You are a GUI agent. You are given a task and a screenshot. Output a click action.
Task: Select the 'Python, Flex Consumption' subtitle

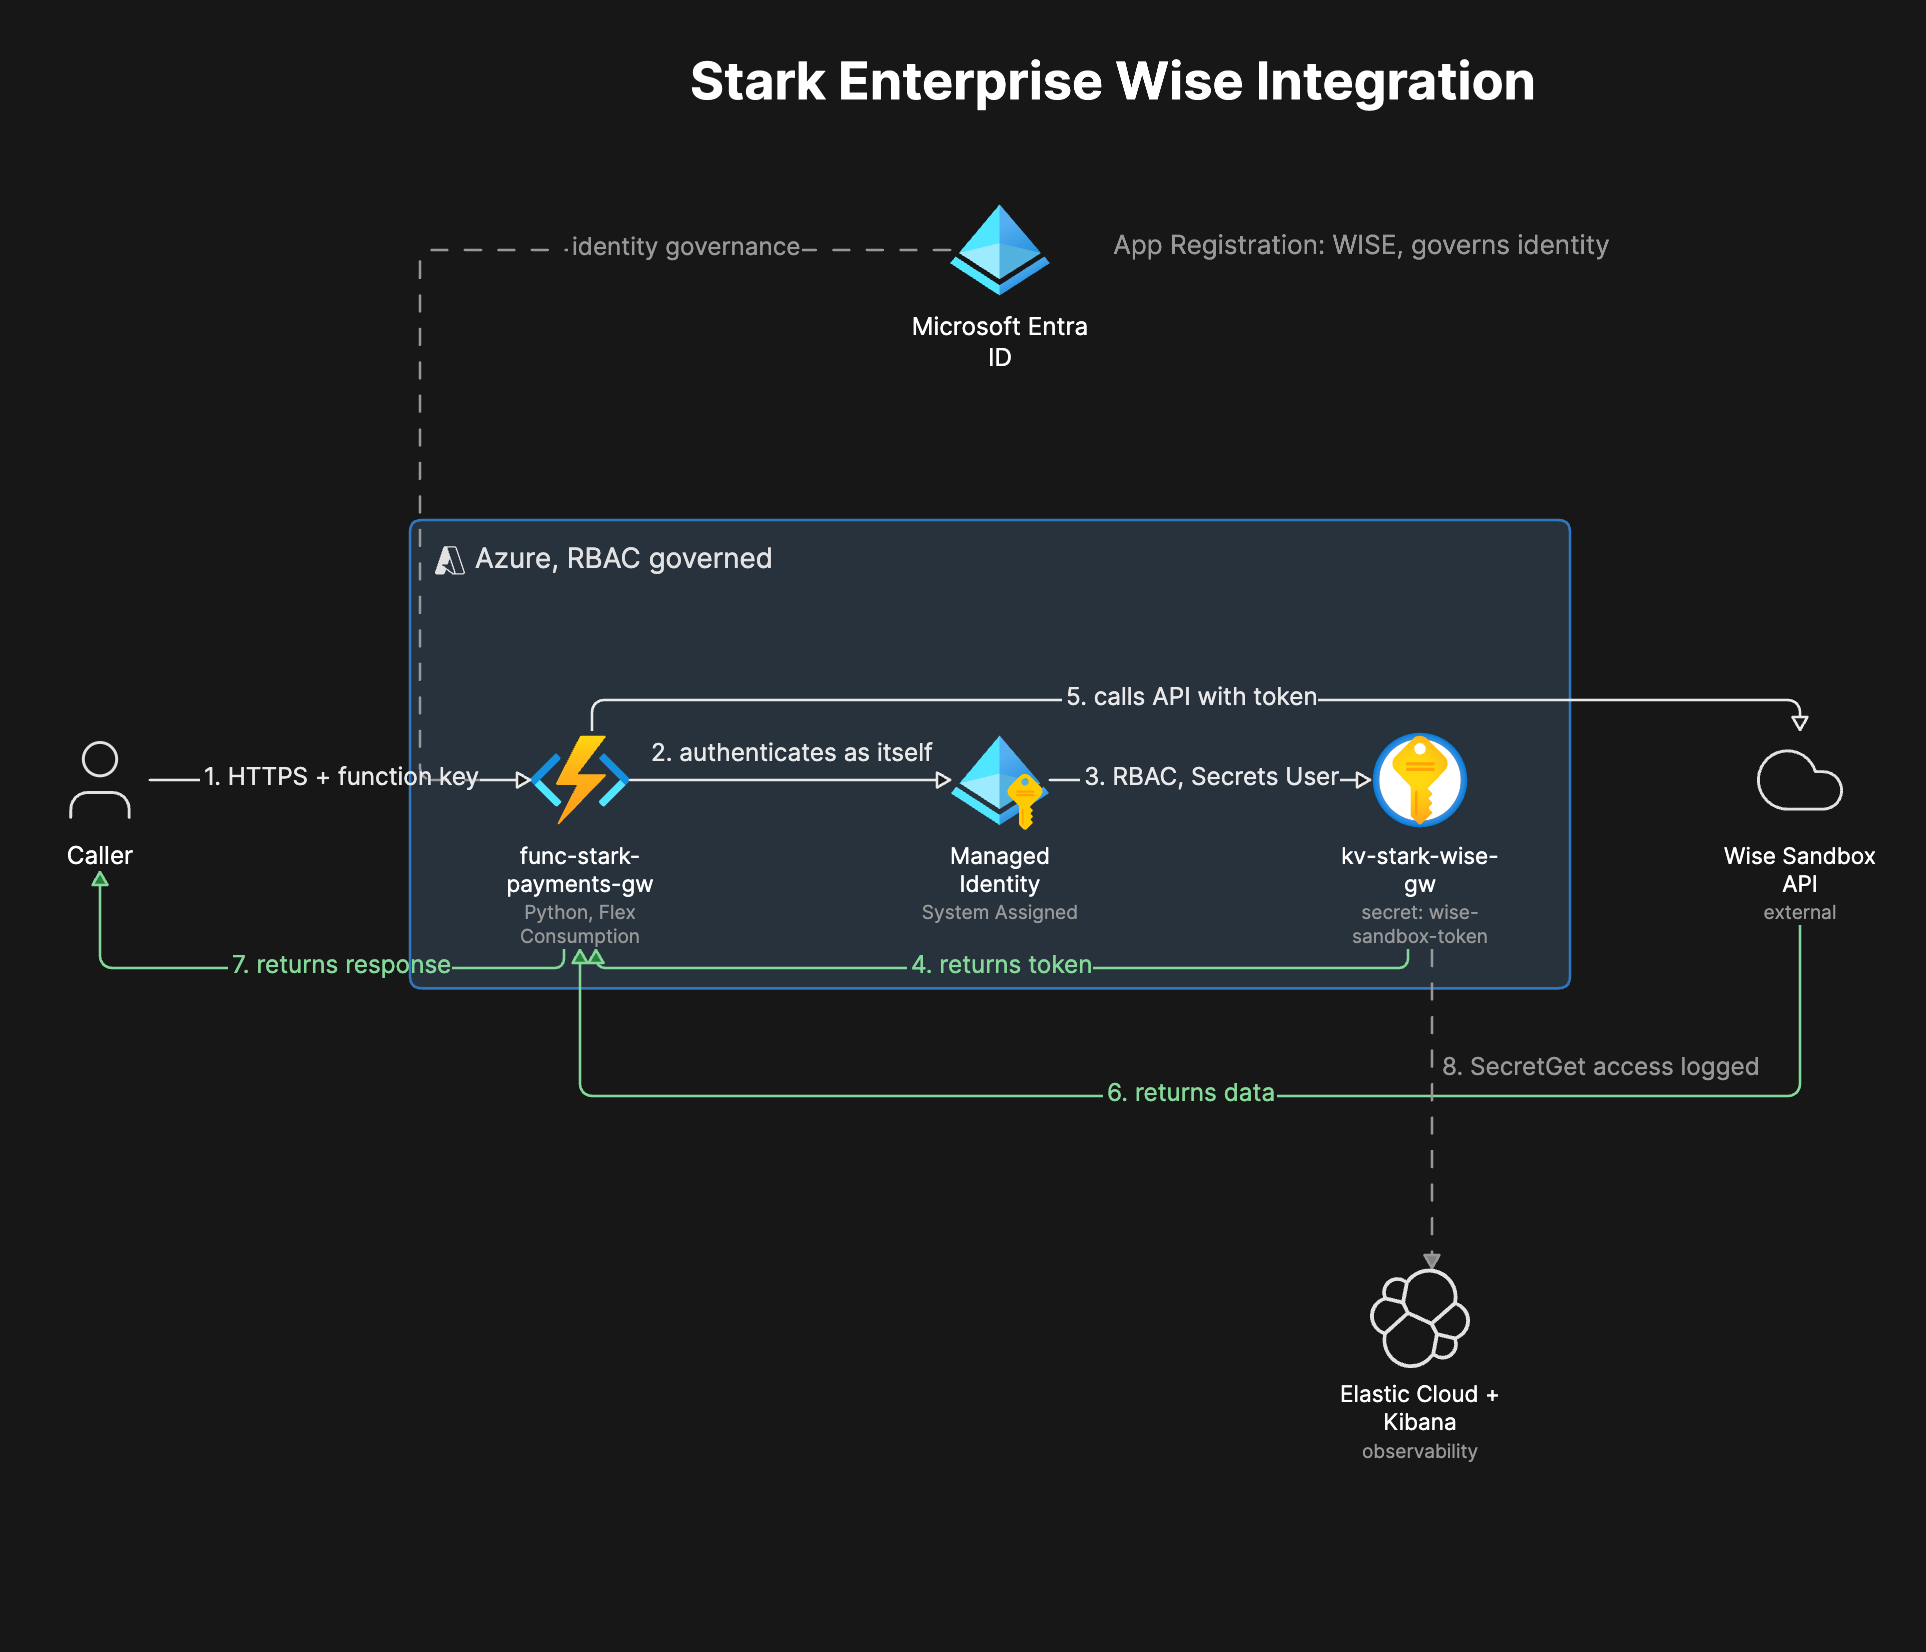(x=580, y=924)
